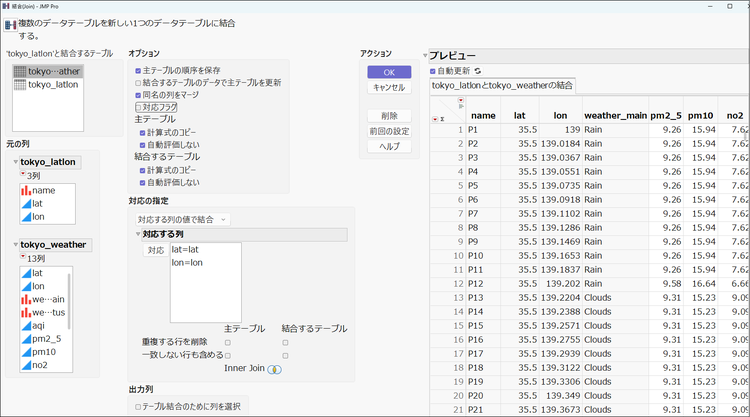The image size is (750, 417).
Task: Toggle 主テーブル 自動評価しない checkbox
Action: [143, 145]
